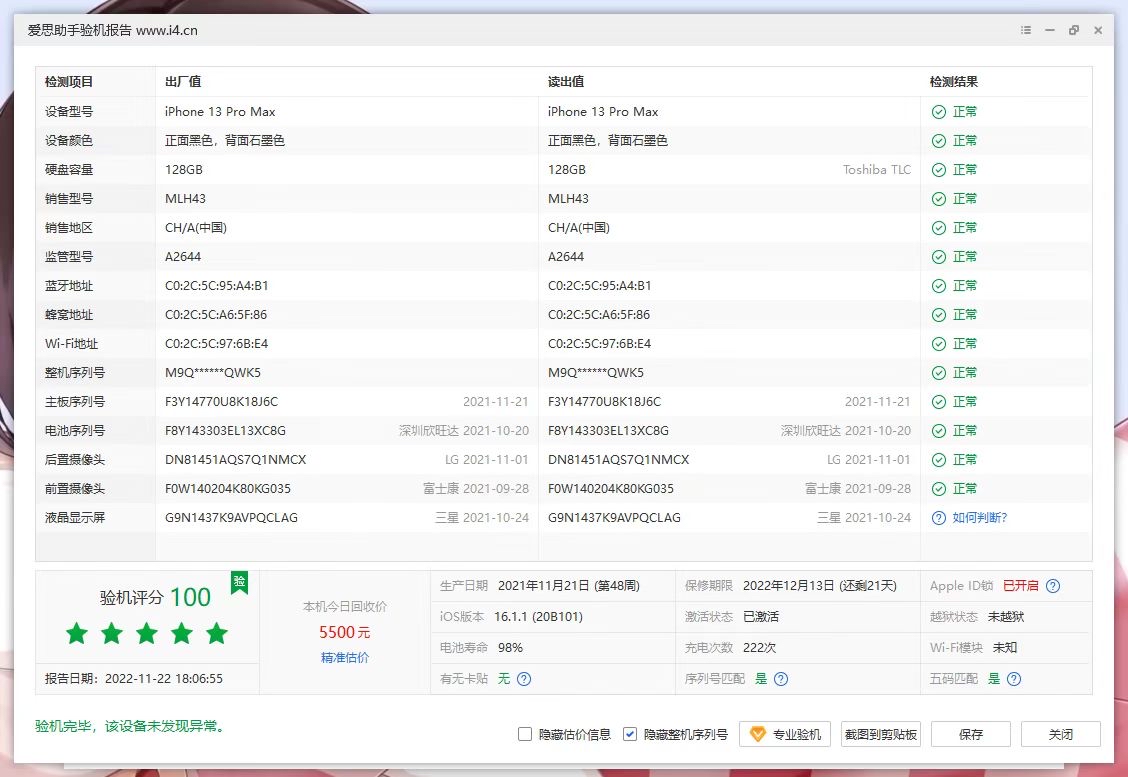Click the green 验 verification badge

(x=239, y=585)
